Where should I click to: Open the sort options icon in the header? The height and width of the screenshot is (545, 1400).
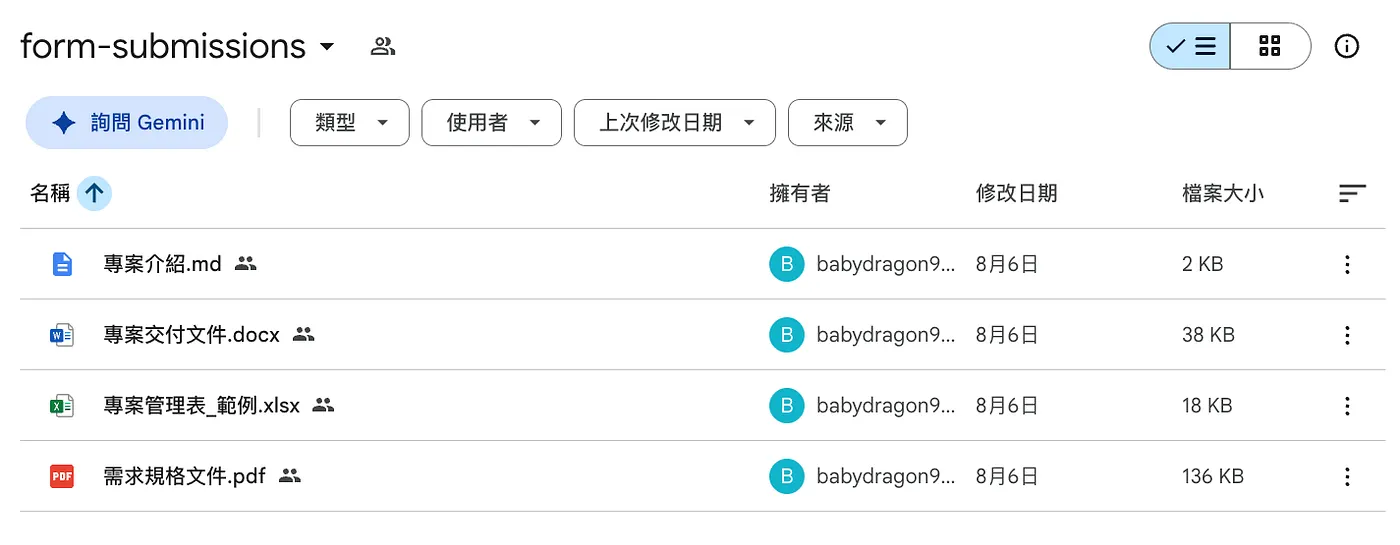1352,193
